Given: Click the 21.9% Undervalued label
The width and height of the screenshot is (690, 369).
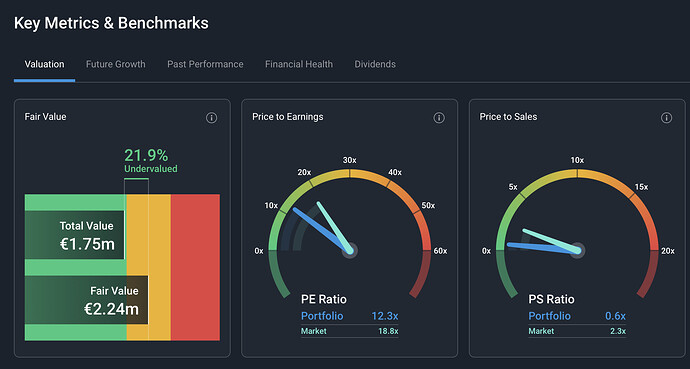Looking at the screenshot, I should tap(150, 161).
